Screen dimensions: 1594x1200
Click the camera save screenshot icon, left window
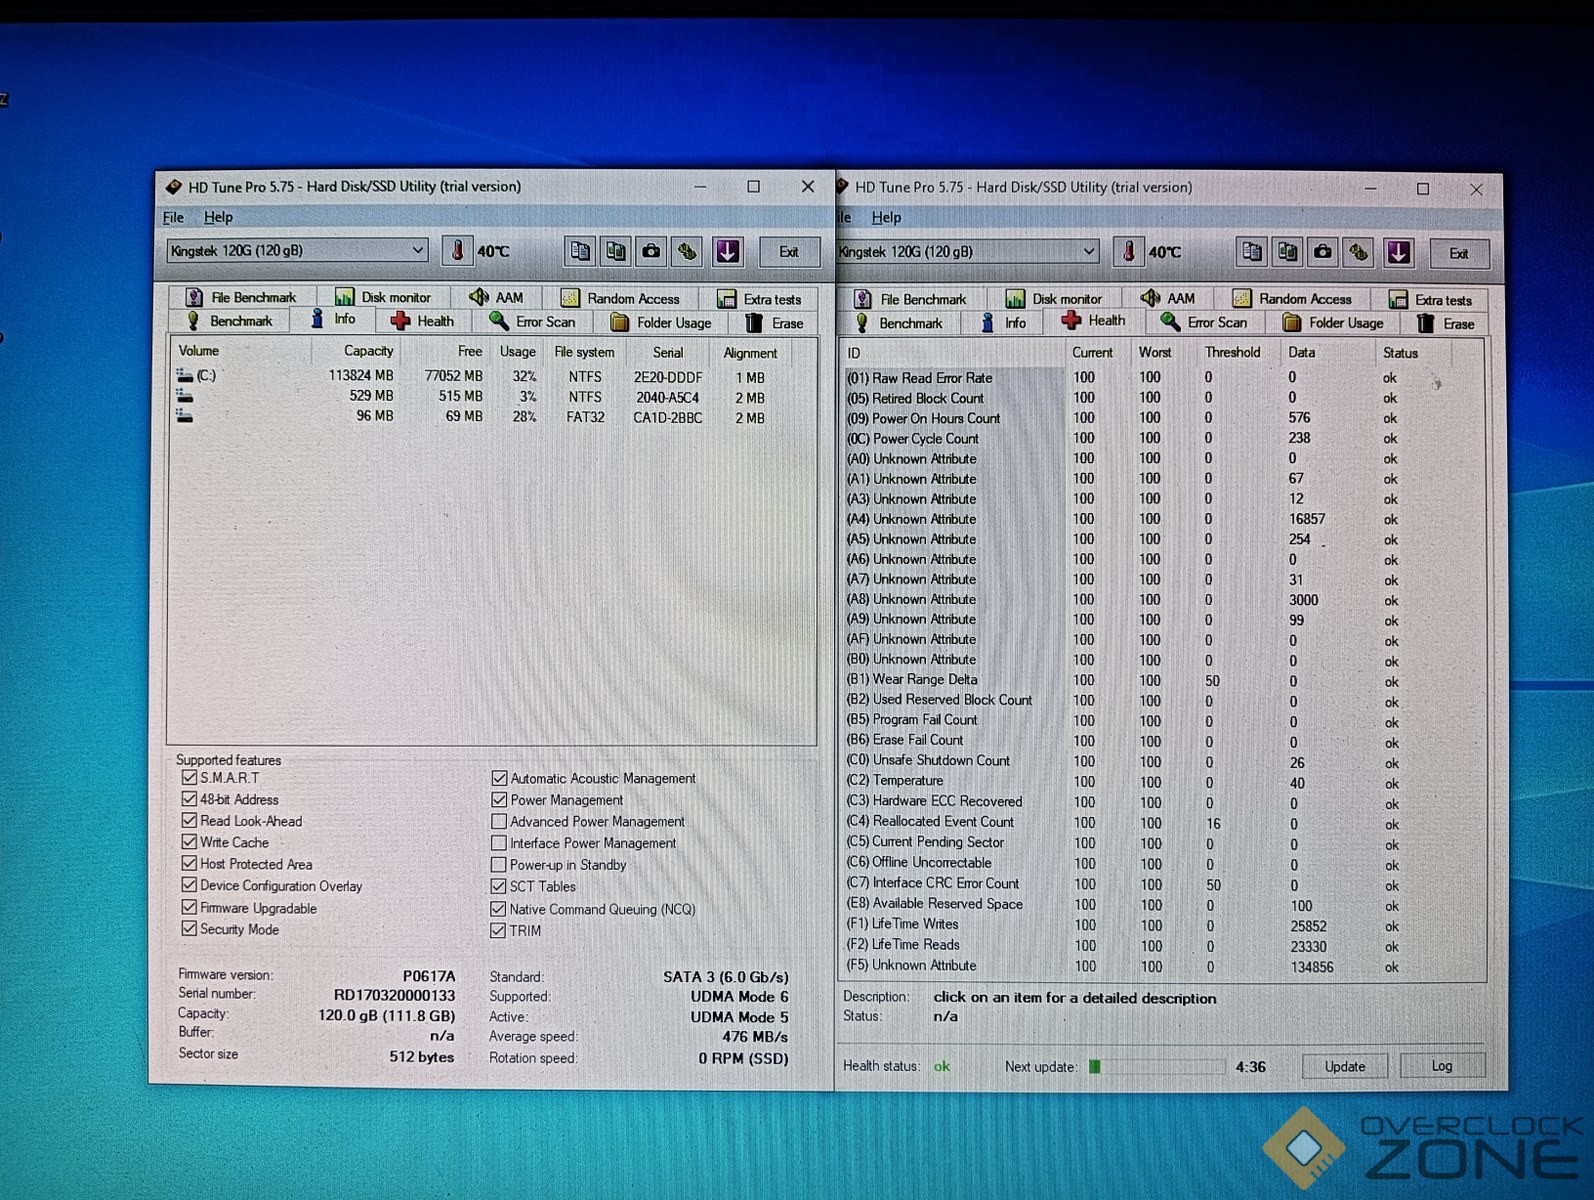tap(652, 251)
